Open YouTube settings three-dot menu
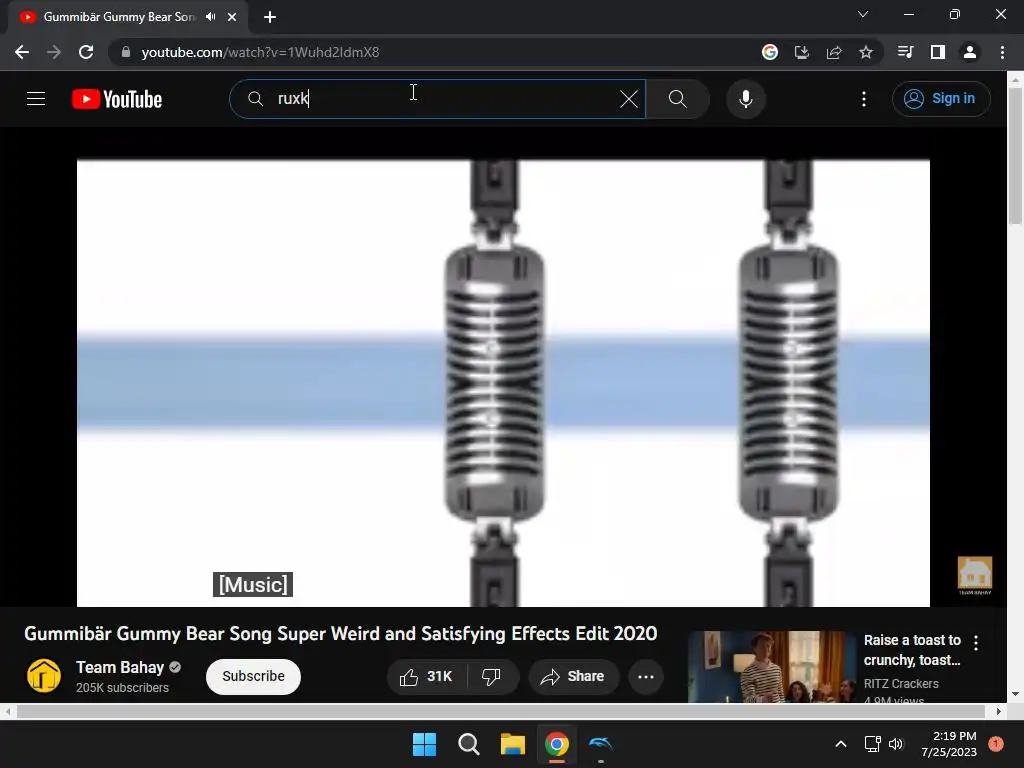The image size is (1024, 768). click(x=864, y=99)
